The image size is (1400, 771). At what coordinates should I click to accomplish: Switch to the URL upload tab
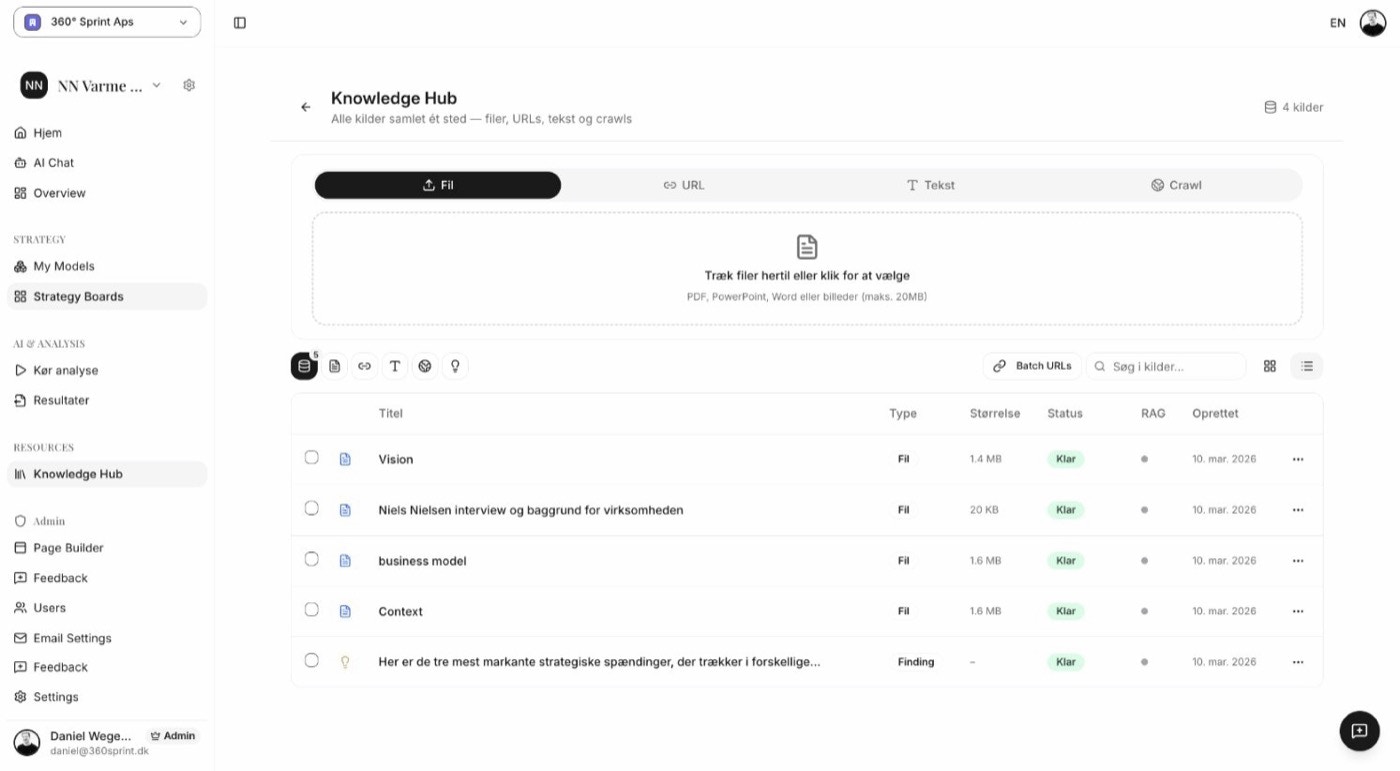tap(684, 185)
